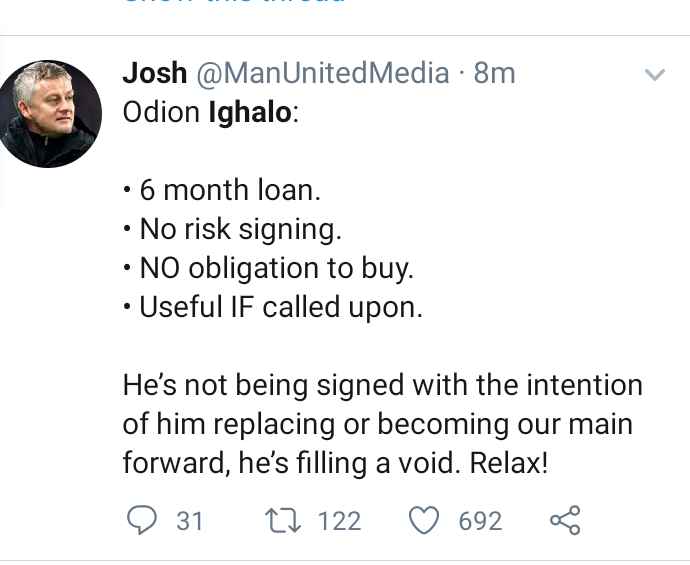Click the '6 month loan.' bullet line

pos(222,190)
